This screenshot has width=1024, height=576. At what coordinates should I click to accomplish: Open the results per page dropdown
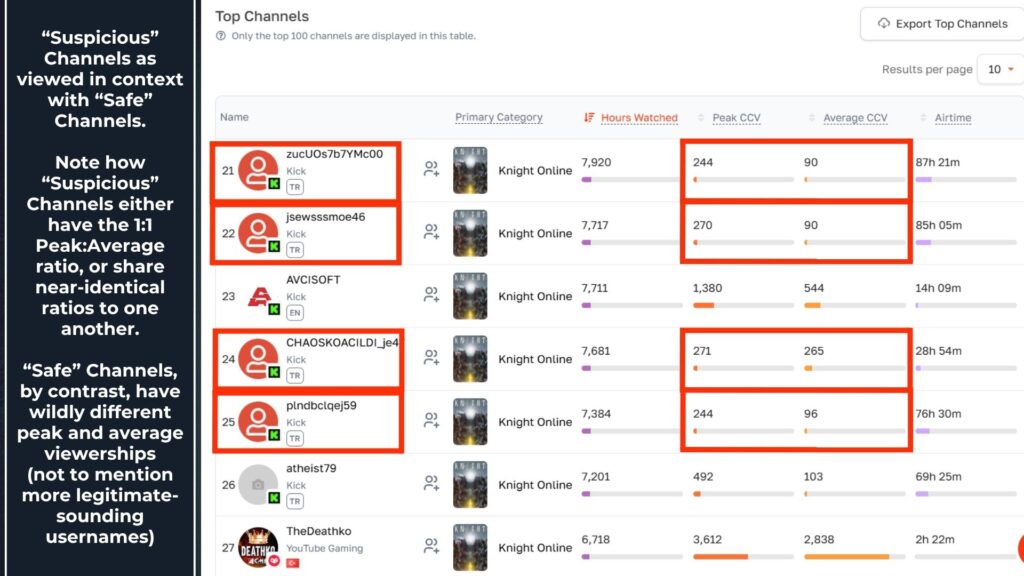pyautogui.click(x=1001, y=70)
